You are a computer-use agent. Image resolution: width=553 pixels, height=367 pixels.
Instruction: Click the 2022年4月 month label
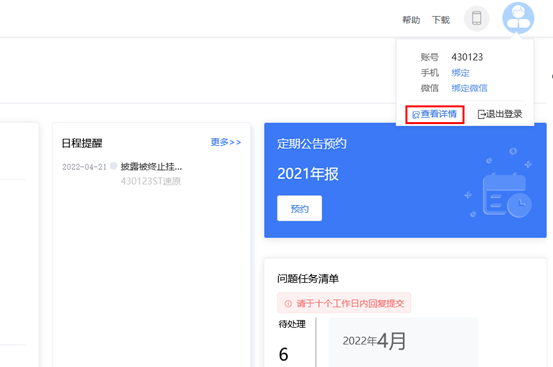374,341
